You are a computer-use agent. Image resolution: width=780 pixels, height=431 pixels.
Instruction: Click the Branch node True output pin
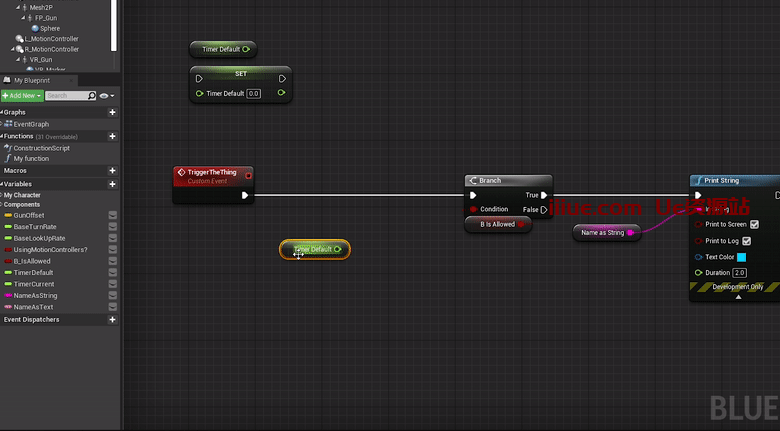[x=544, y=196]
